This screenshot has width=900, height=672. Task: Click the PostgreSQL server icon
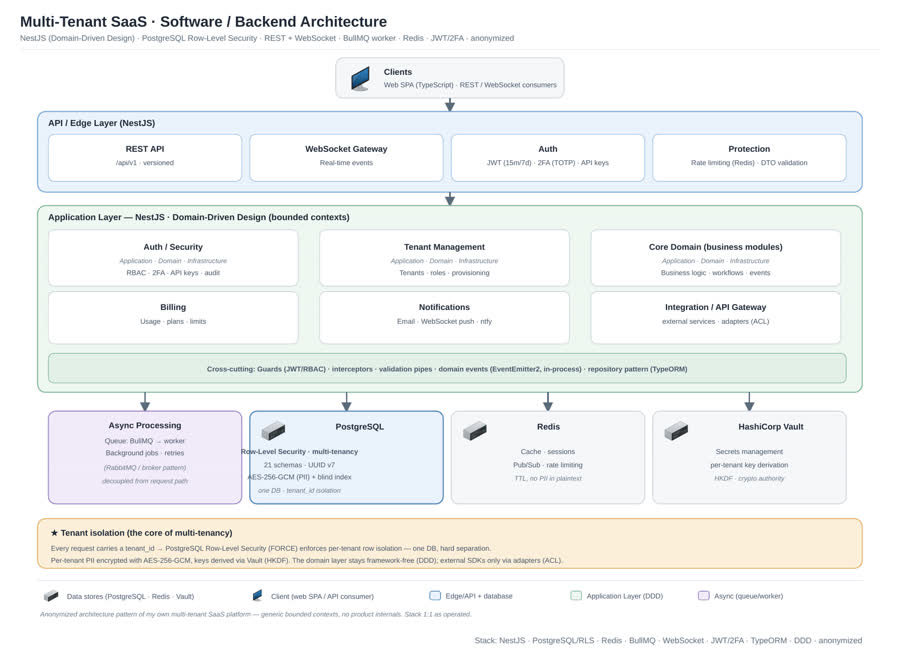tap(273, 430)
